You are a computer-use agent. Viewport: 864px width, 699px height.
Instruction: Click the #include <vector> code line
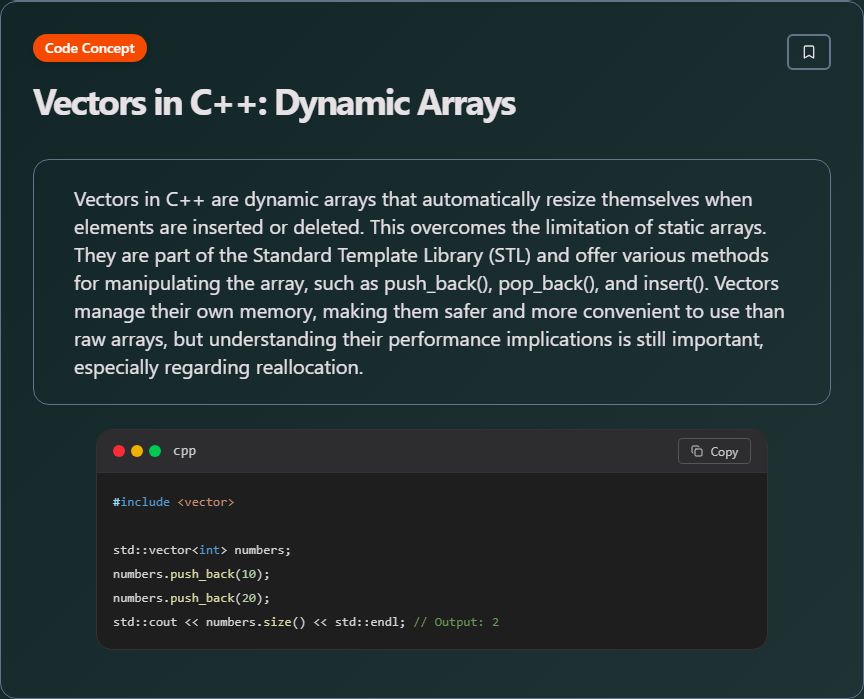coord(174,502)
